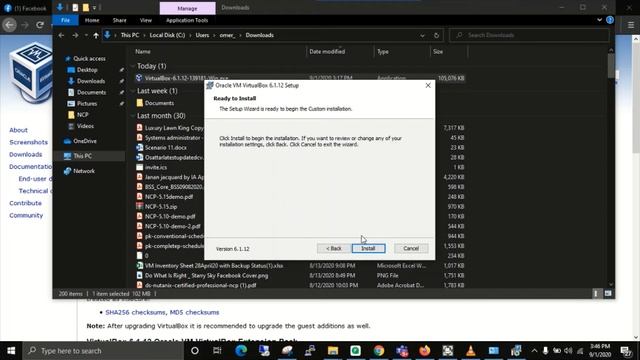
Task: Select the invite.ics file
Action: coord(156,167)
